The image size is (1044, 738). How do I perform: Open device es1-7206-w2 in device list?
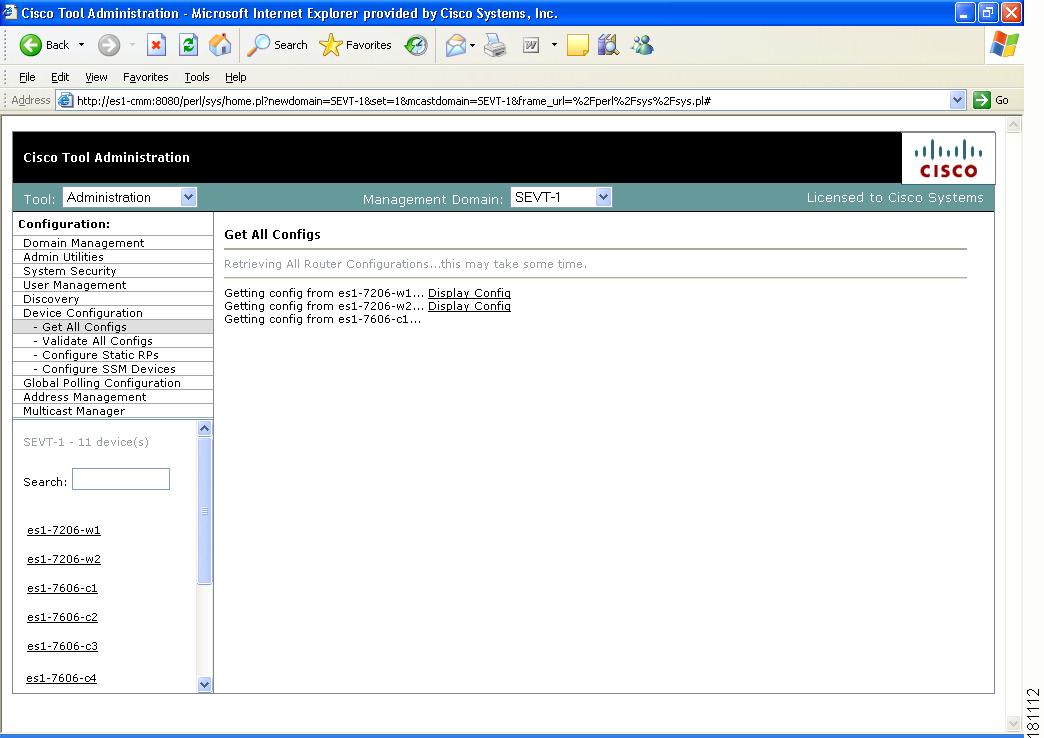click(x=64, y=559)
